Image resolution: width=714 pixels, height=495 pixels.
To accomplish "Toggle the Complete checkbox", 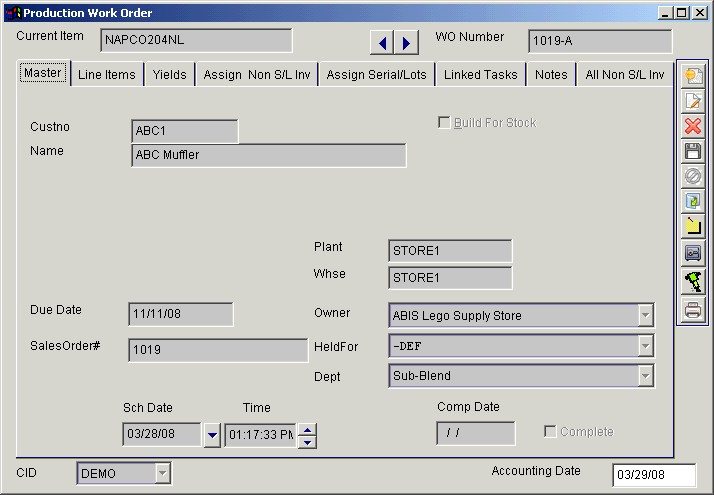I will (550, 432).
